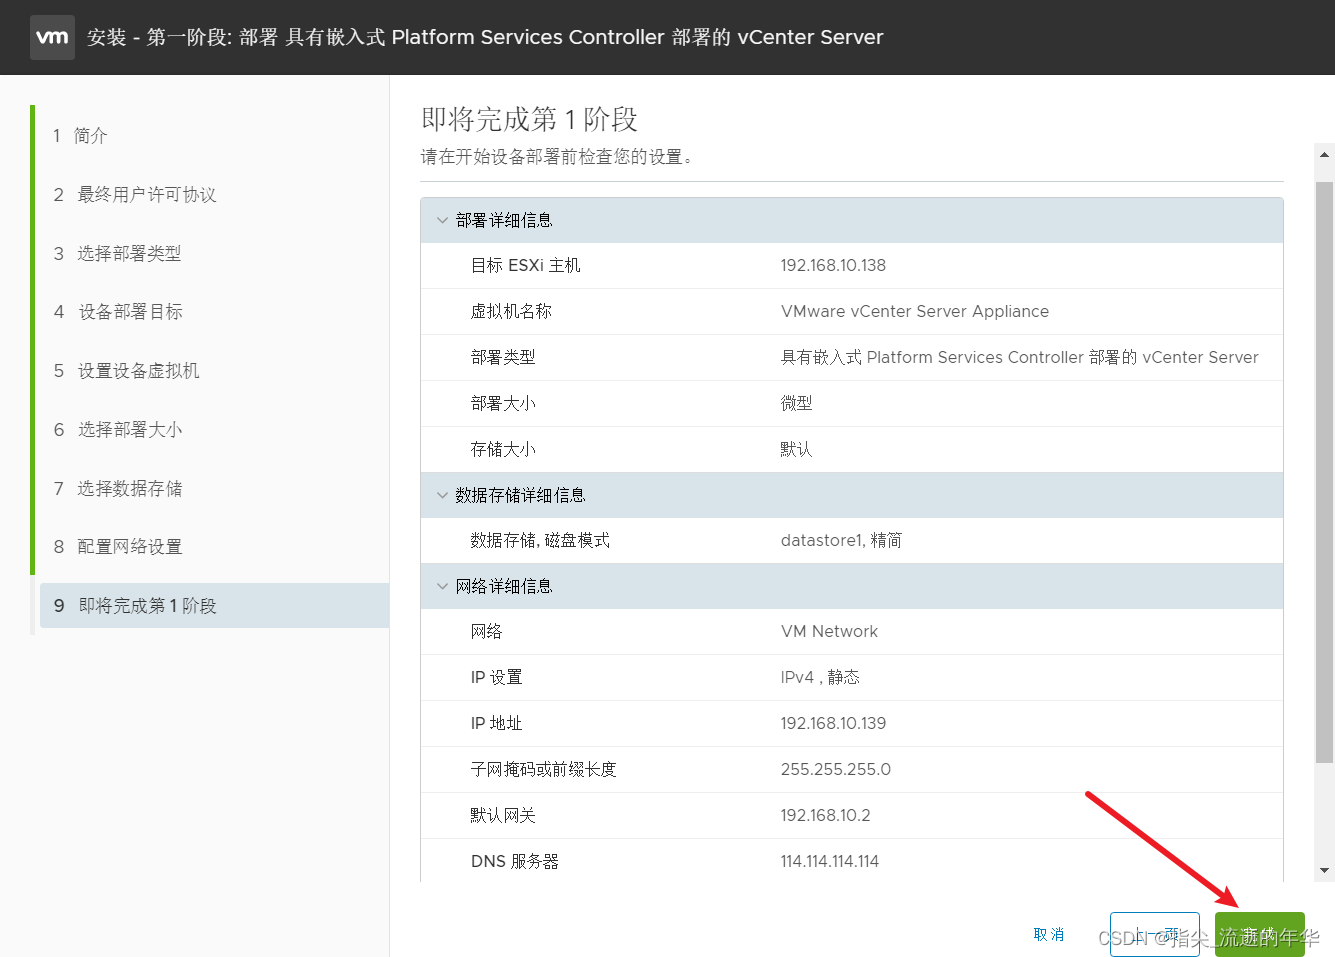Viewport: 1335px width, 957px height.
Task: Click the 数据存储, 磁盘模式 label
Action: click(540, 540)
